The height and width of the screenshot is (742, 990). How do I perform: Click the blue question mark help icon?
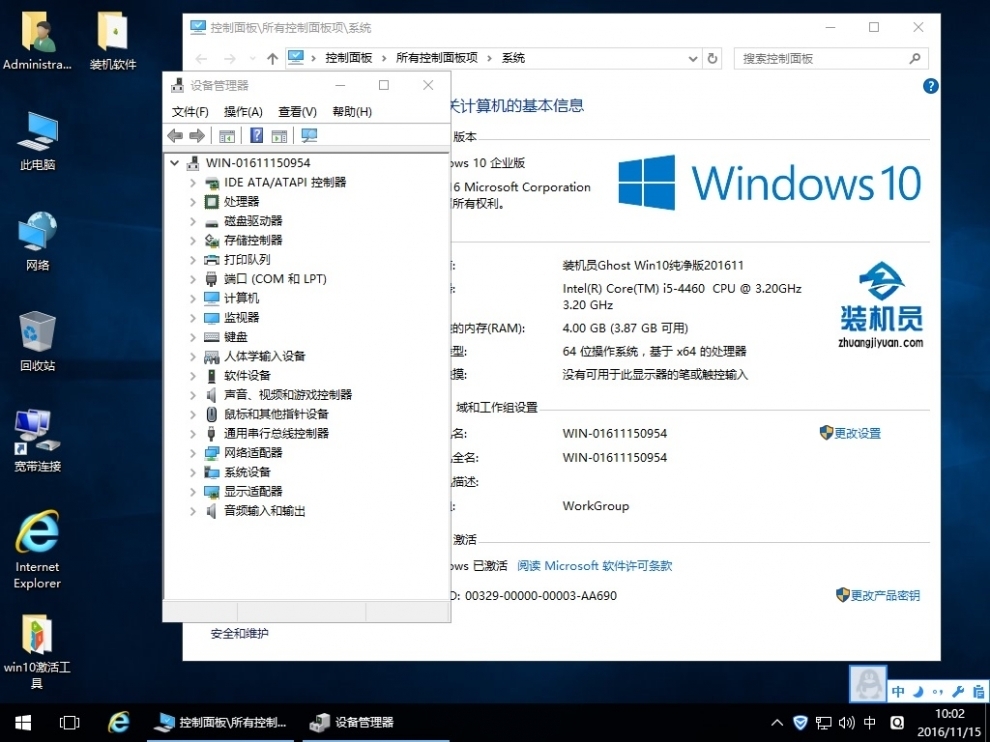click(257, 136)
